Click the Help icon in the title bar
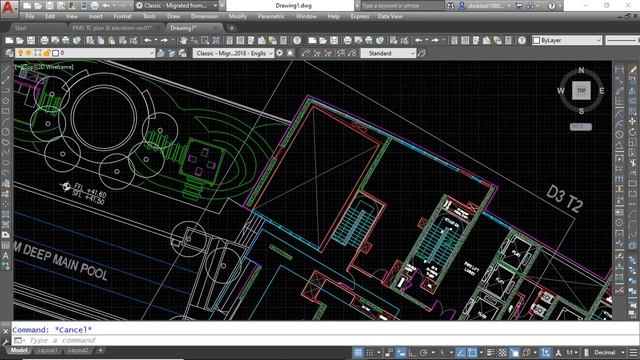The image size is (640, 360). [551, 6]
